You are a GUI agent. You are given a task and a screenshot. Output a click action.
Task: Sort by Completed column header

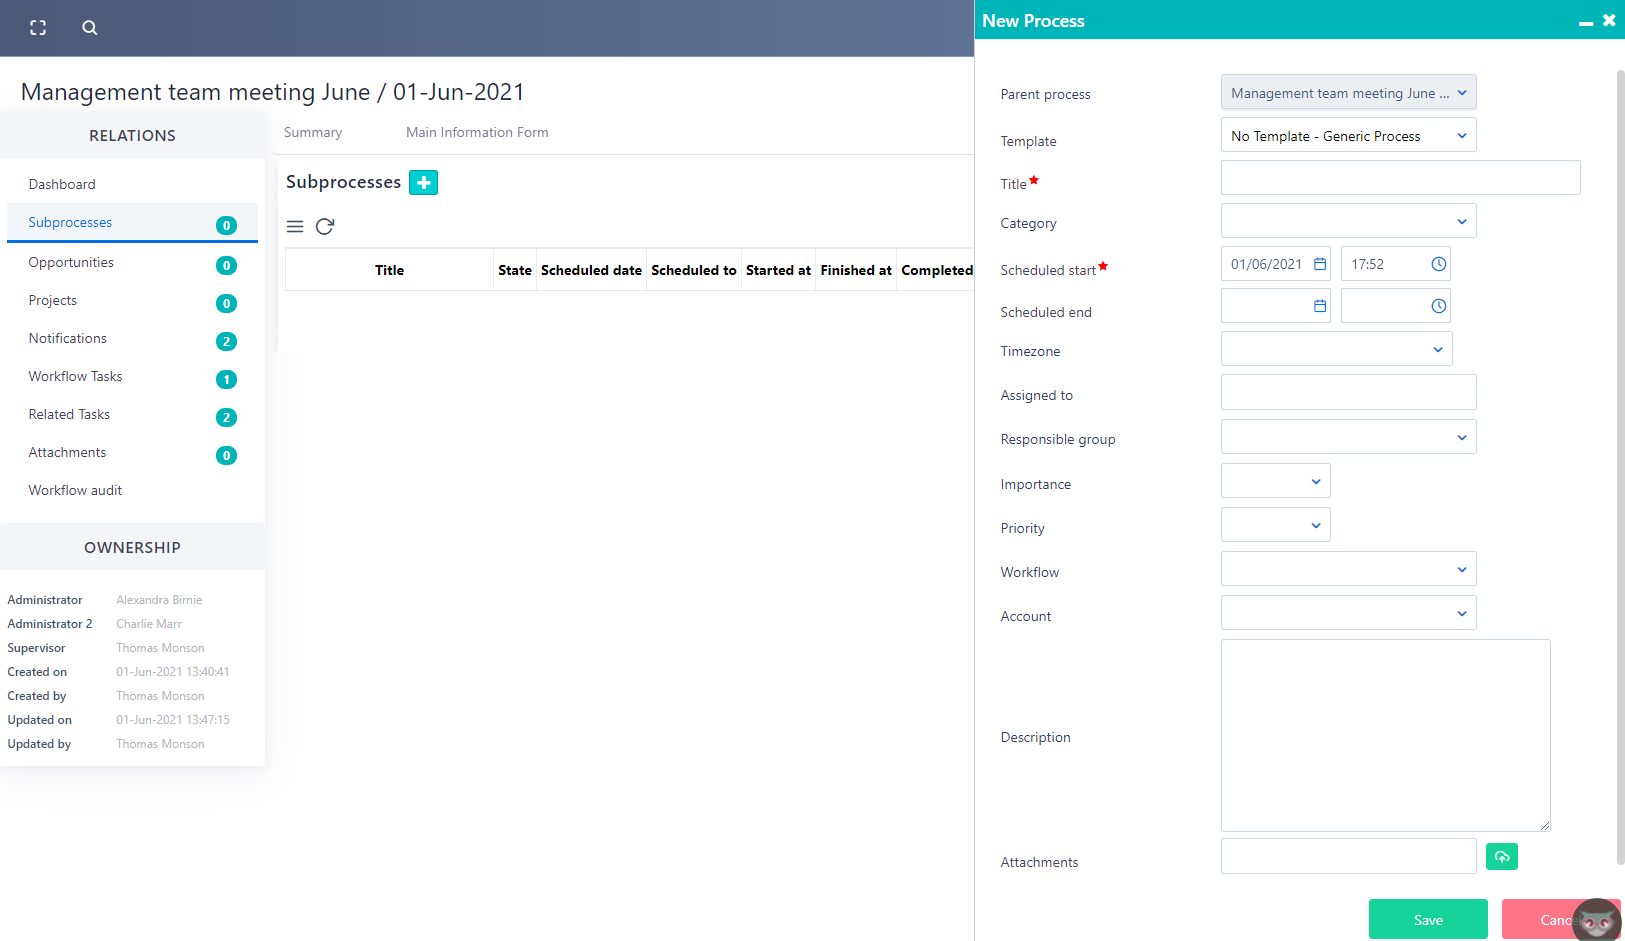click(x=937, y=270)
